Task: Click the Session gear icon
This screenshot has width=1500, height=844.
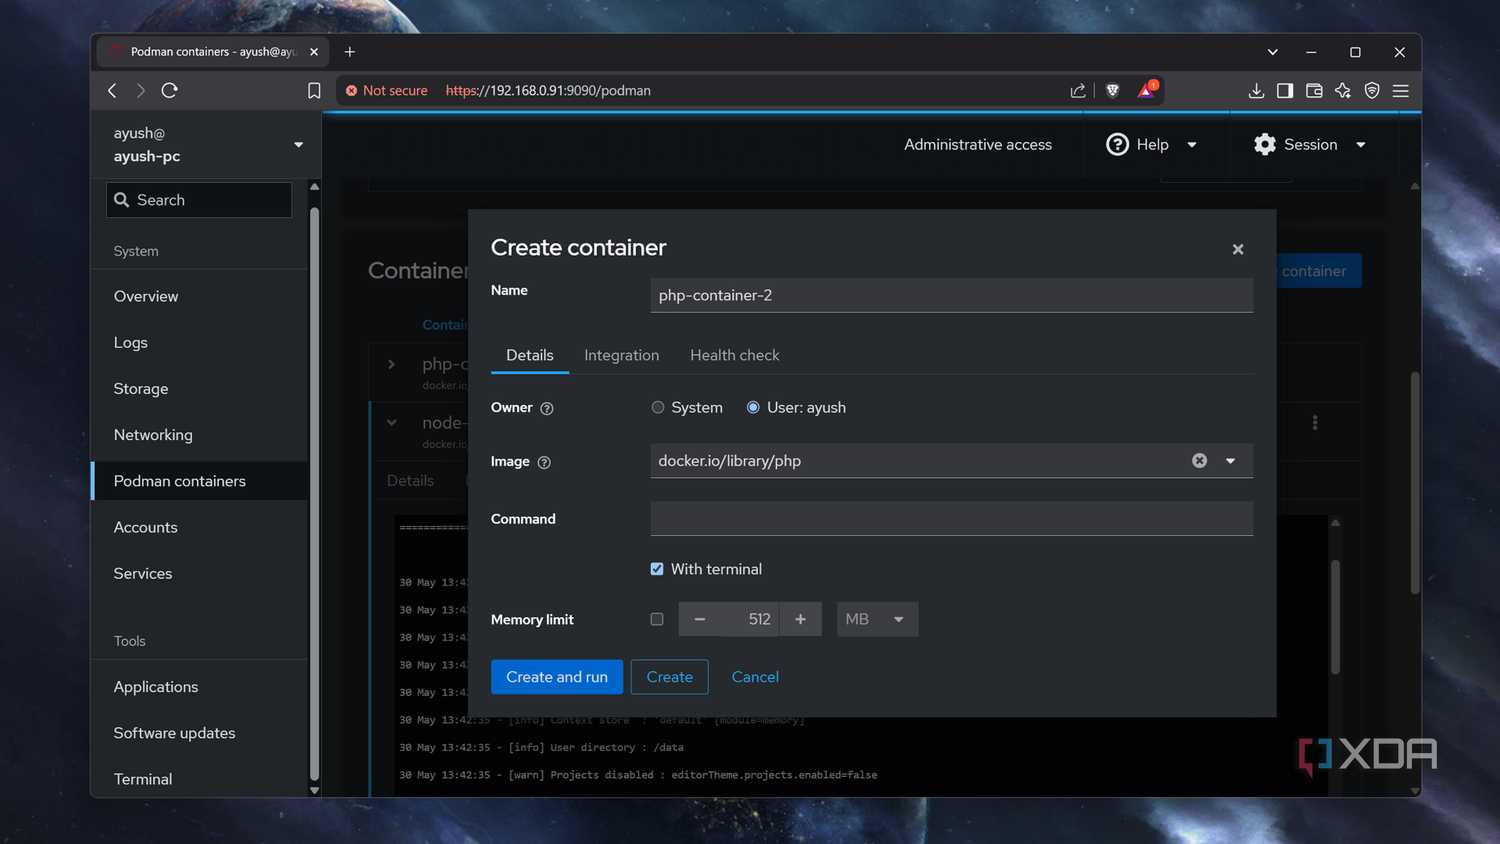Action: [x=1265, y=145]
